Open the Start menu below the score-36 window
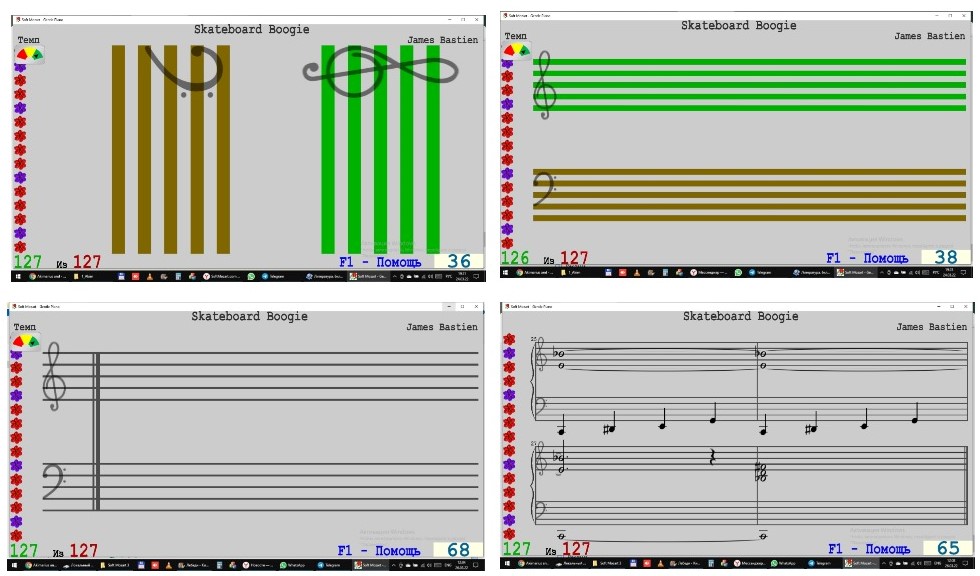Screen dimensions: 980x576 pos(18,276)
